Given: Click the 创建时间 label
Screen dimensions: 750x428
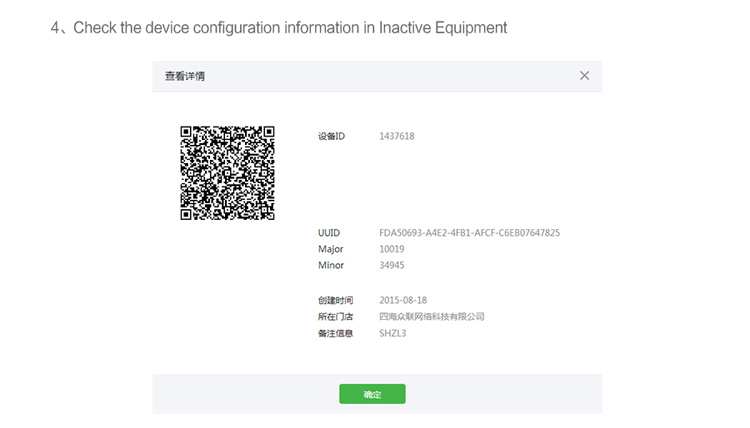Looking at the screenshot, I should pyautogui.click(x=335, y=300).
